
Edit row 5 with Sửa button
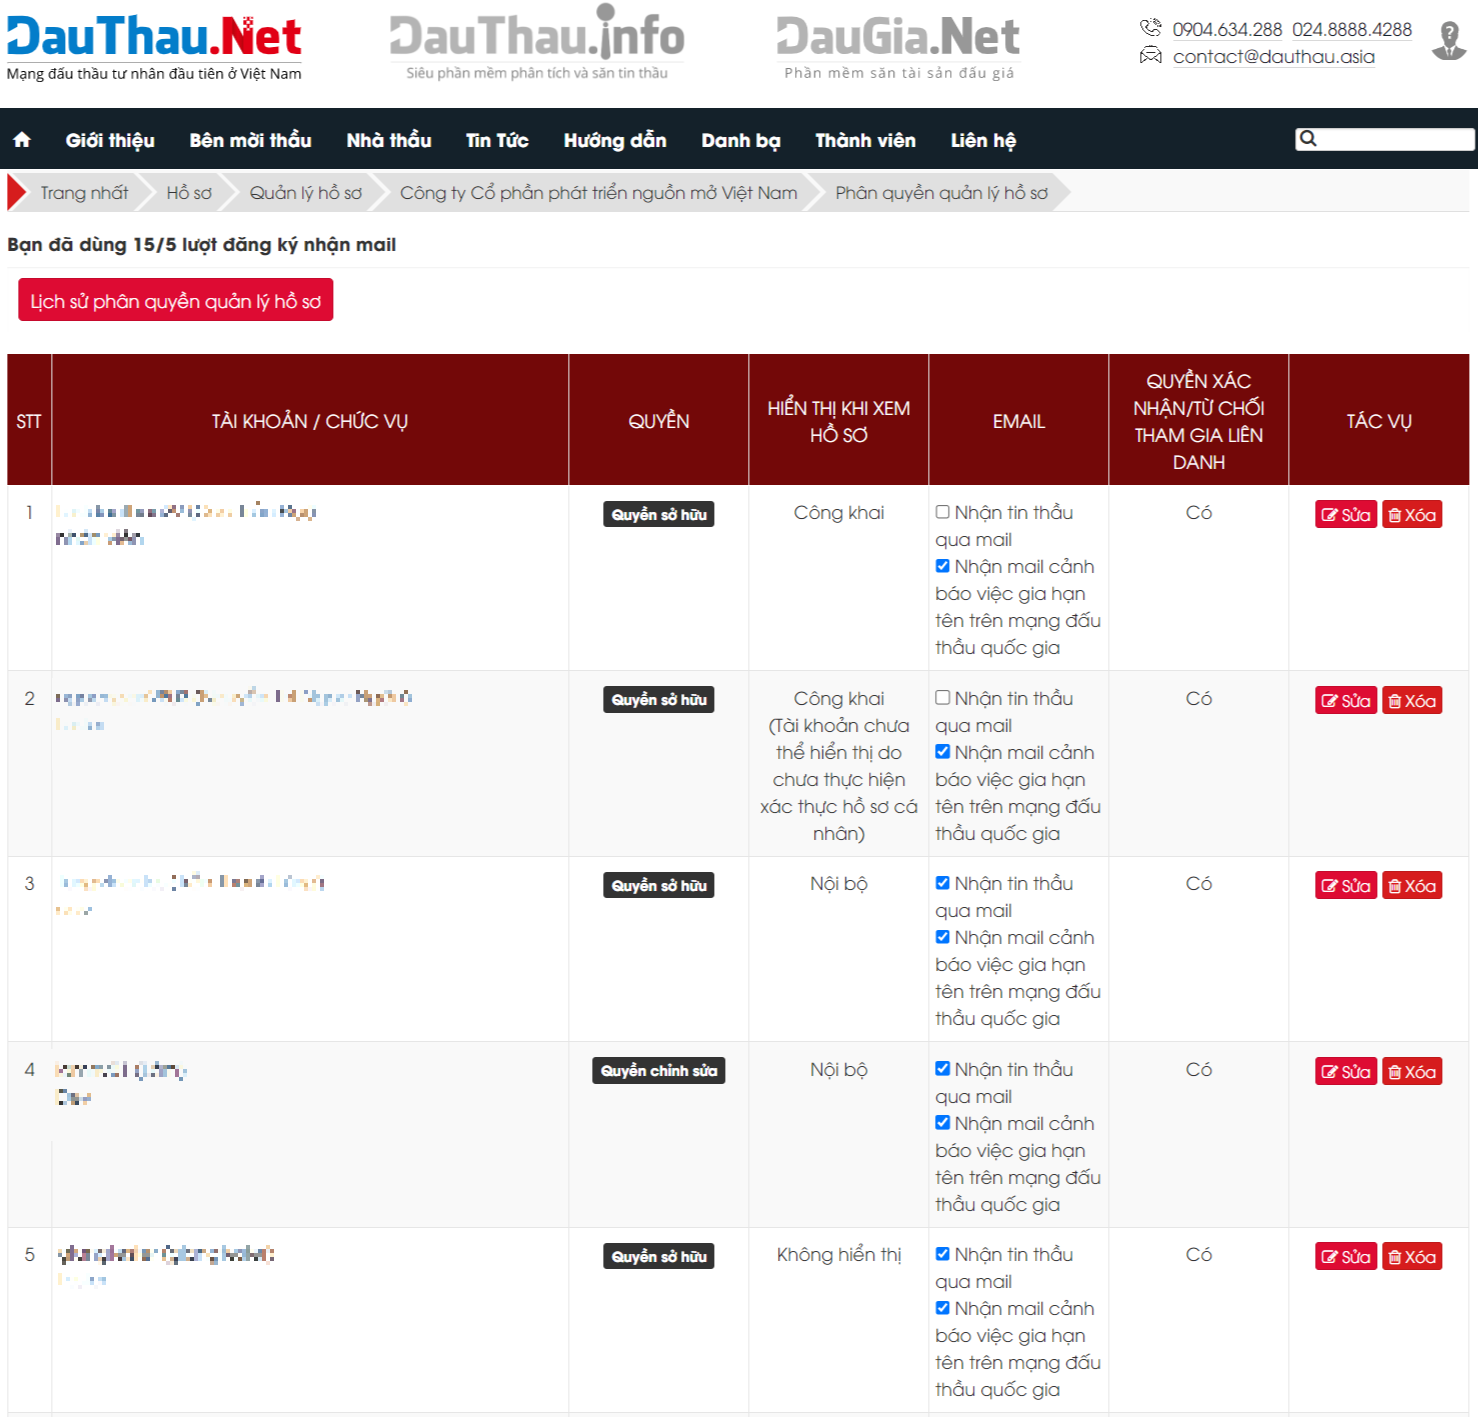click(1346, 1257)
